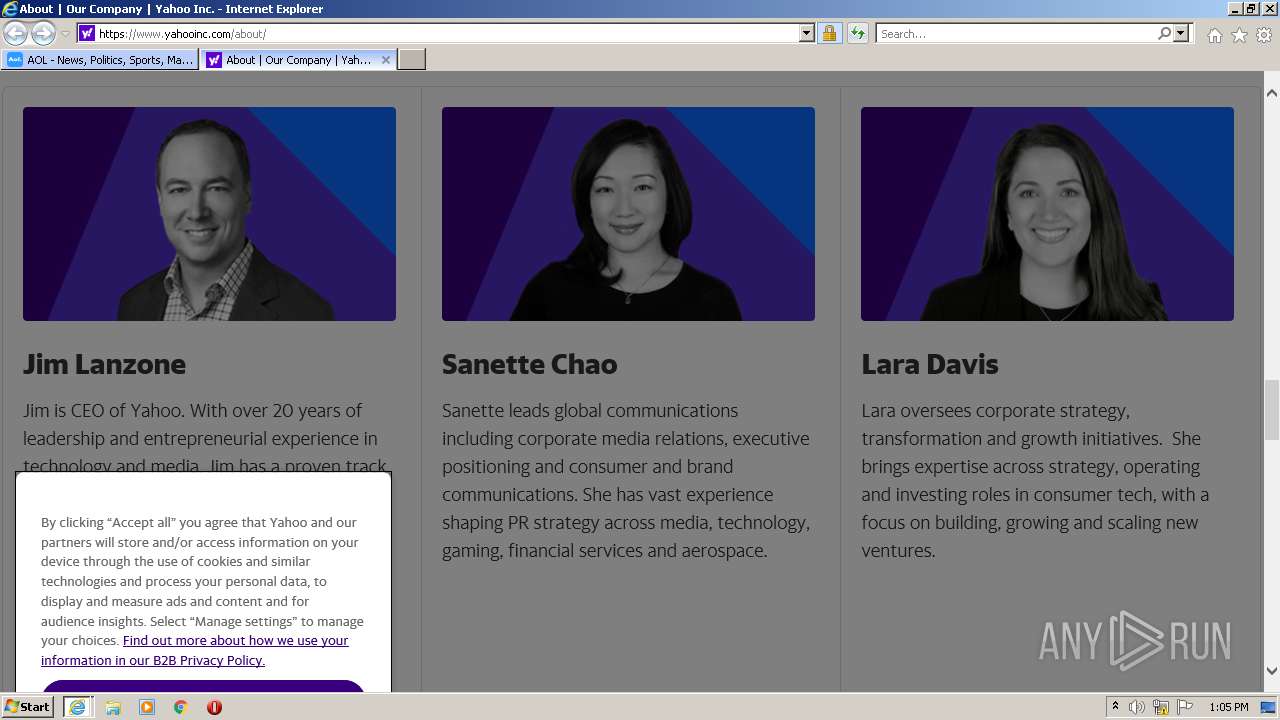Click the page scrollbar up arrow
1280x720 pixels.
[1271, 93]
